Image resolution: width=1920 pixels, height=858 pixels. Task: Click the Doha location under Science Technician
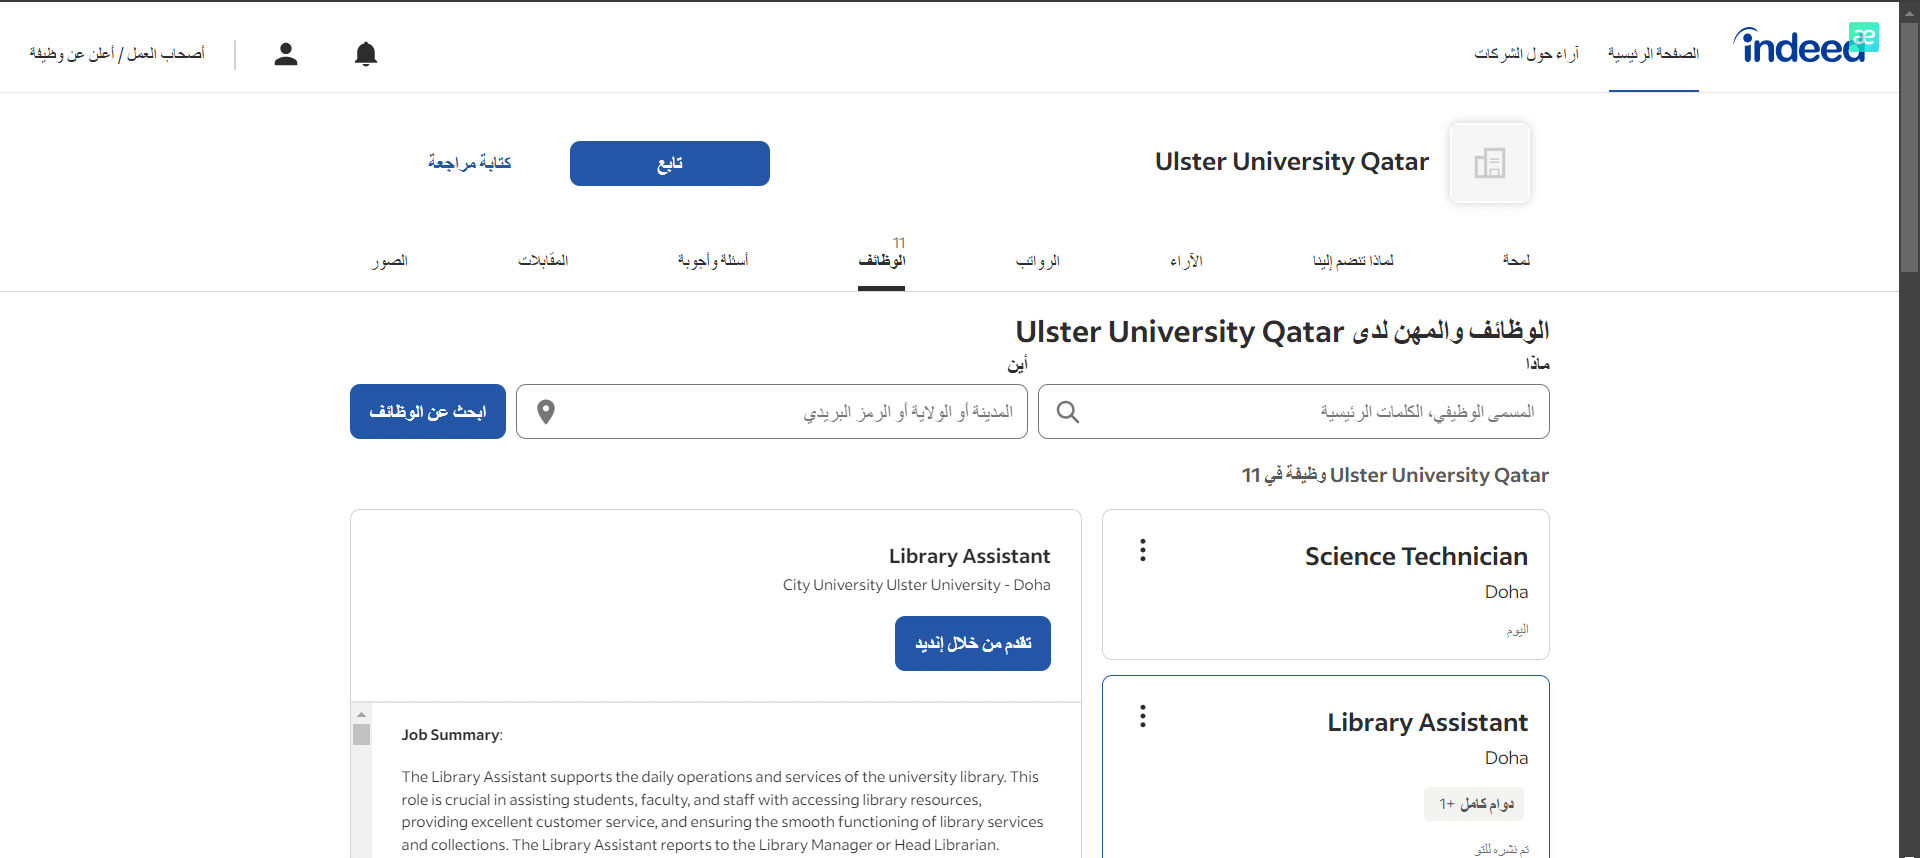[x=1506, y=592]
